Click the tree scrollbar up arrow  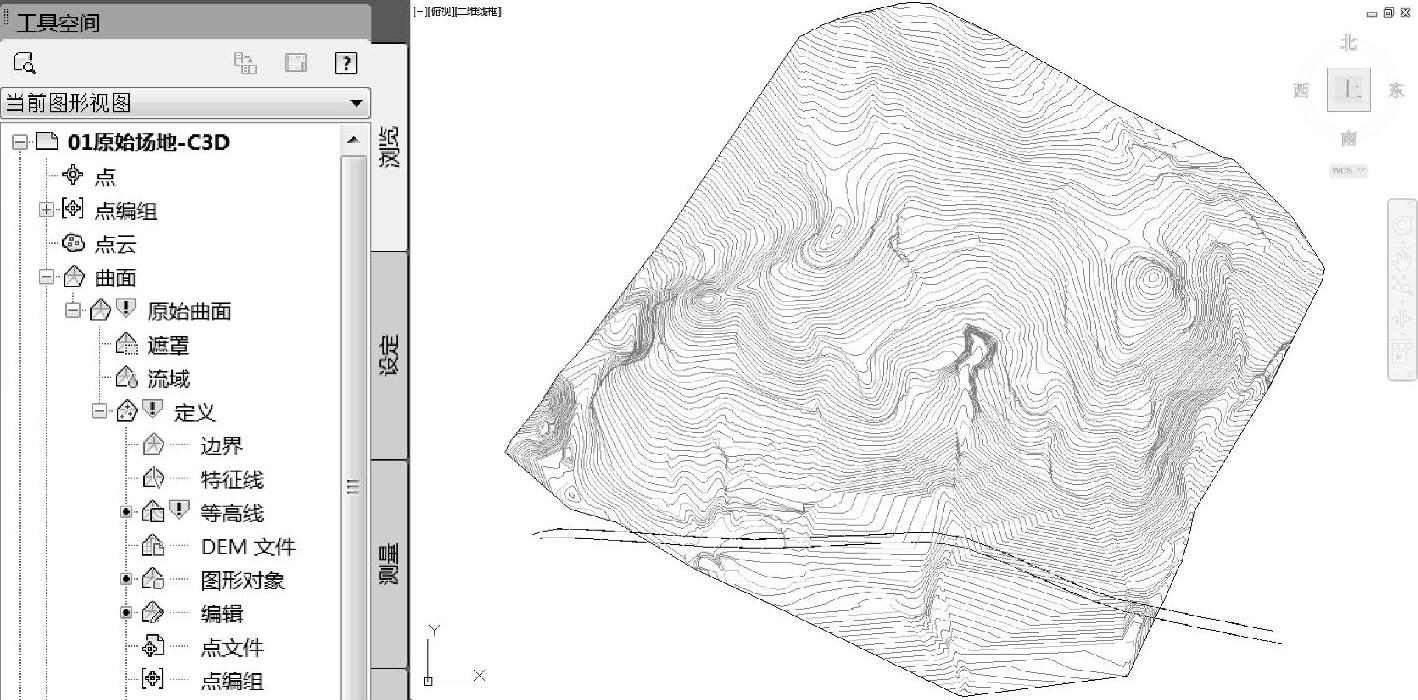352,140
